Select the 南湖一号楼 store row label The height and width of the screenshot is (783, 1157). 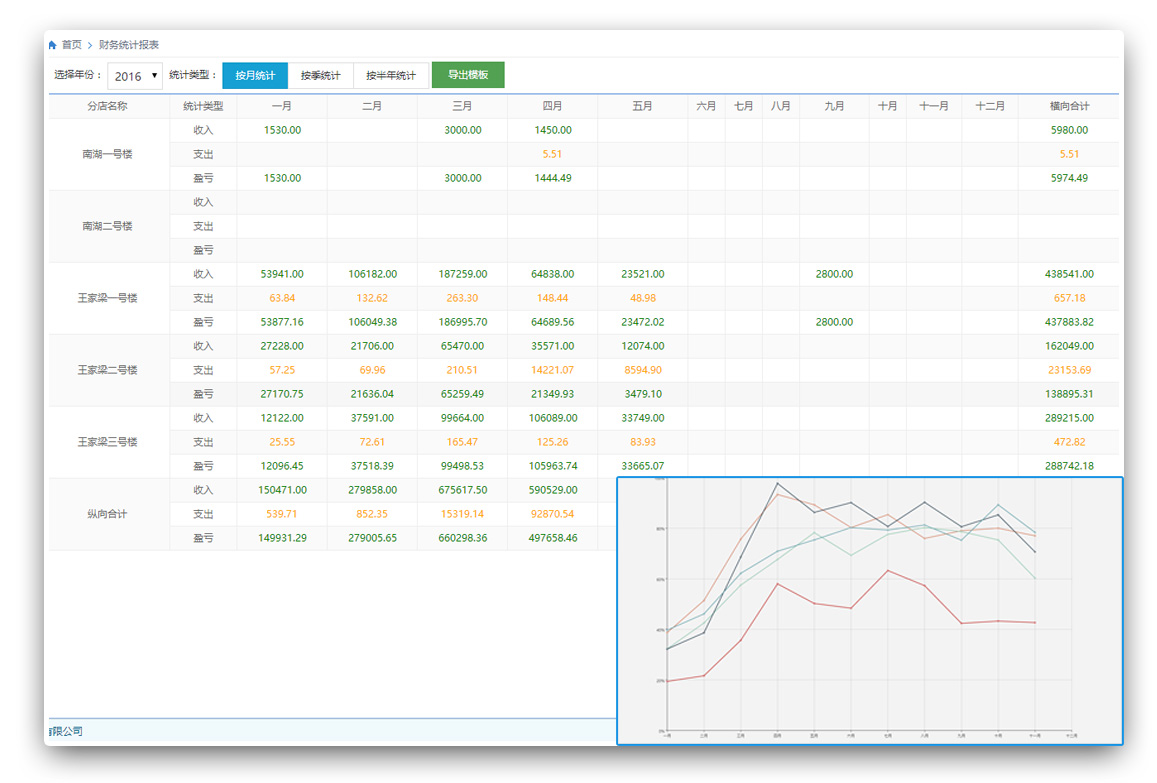pos(108,154)
